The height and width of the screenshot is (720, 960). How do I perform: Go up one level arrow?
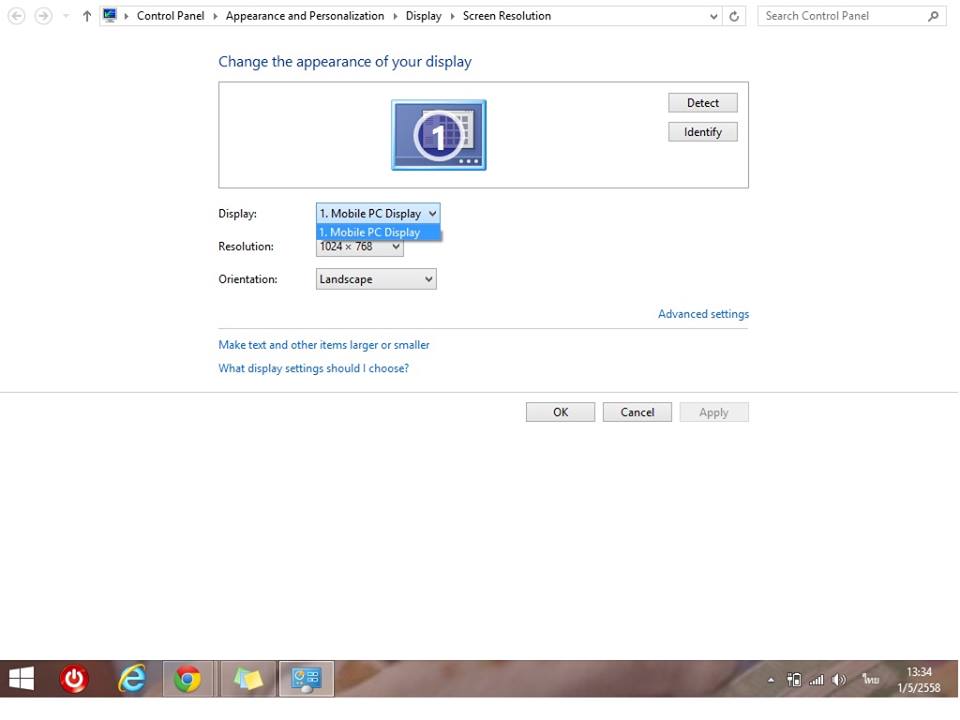[x=86, y=17]
